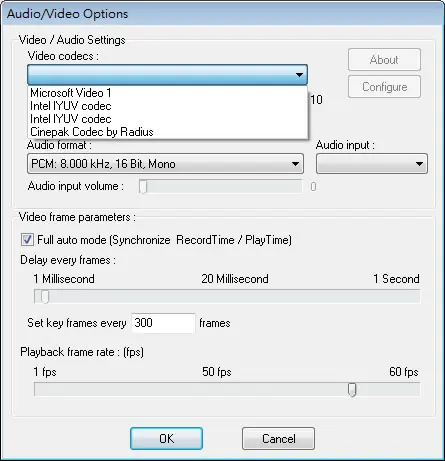Click delay slider track below 1 Second label
Screen dimensions: 445x461
pos(396,296)
